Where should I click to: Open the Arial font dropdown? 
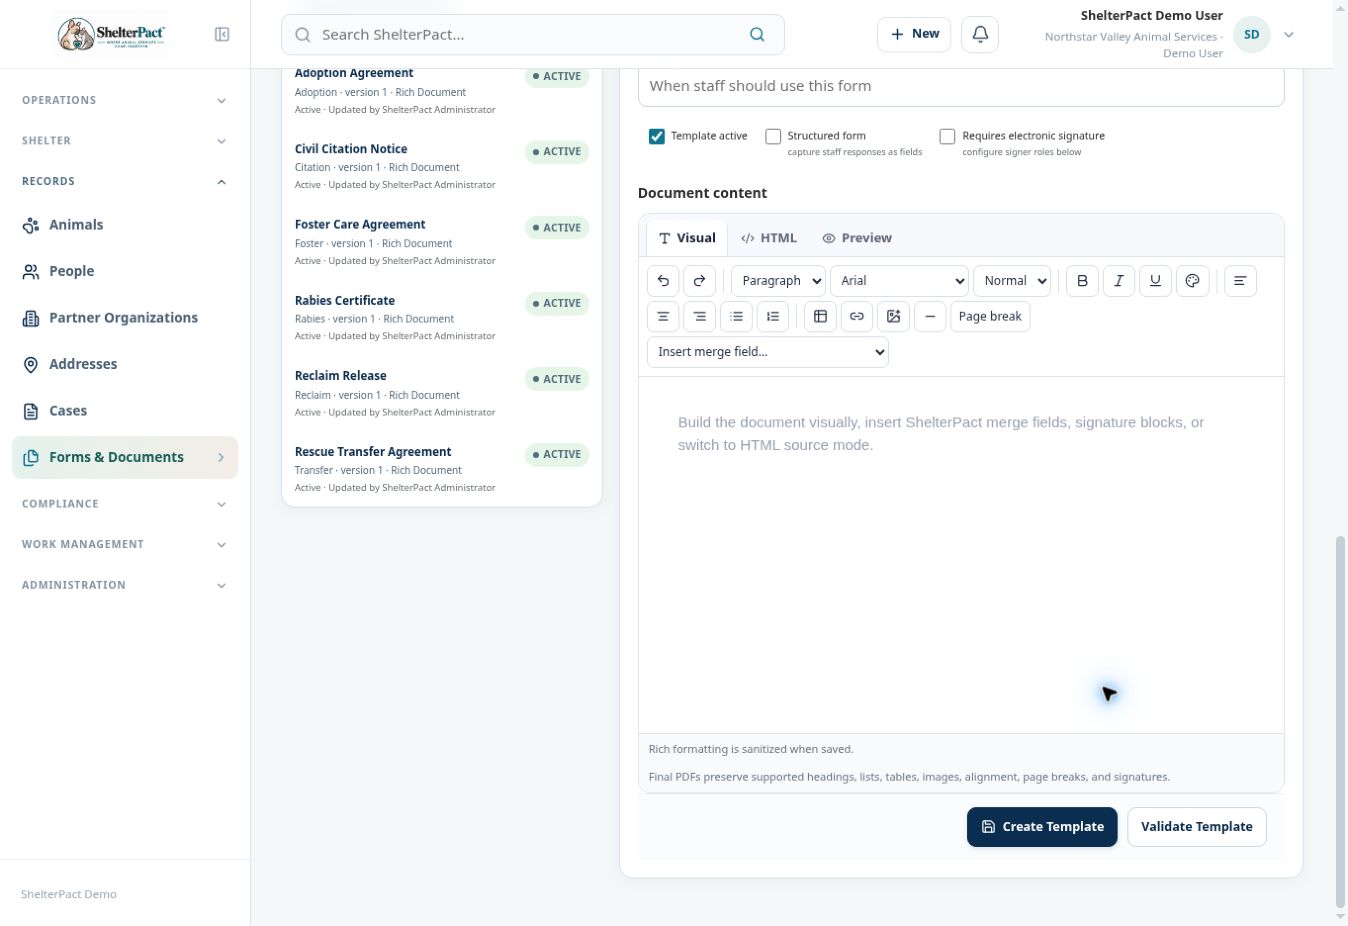click(900, 281)
